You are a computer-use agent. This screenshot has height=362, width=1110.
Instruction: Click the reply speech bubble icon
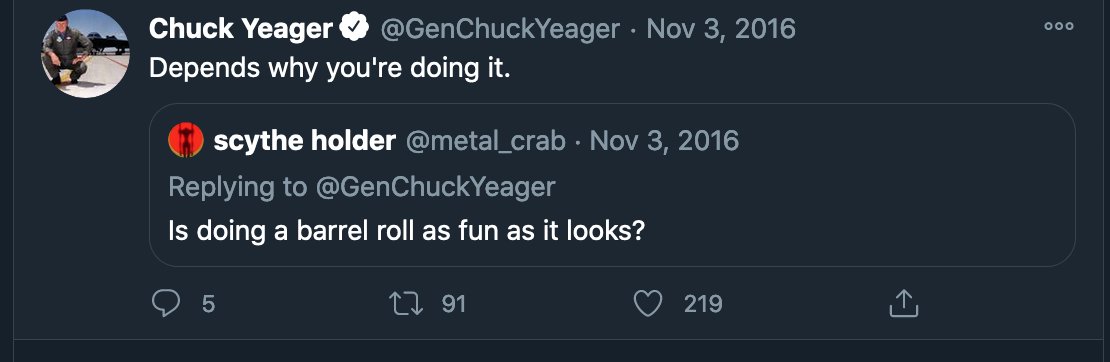coord(167,304)
